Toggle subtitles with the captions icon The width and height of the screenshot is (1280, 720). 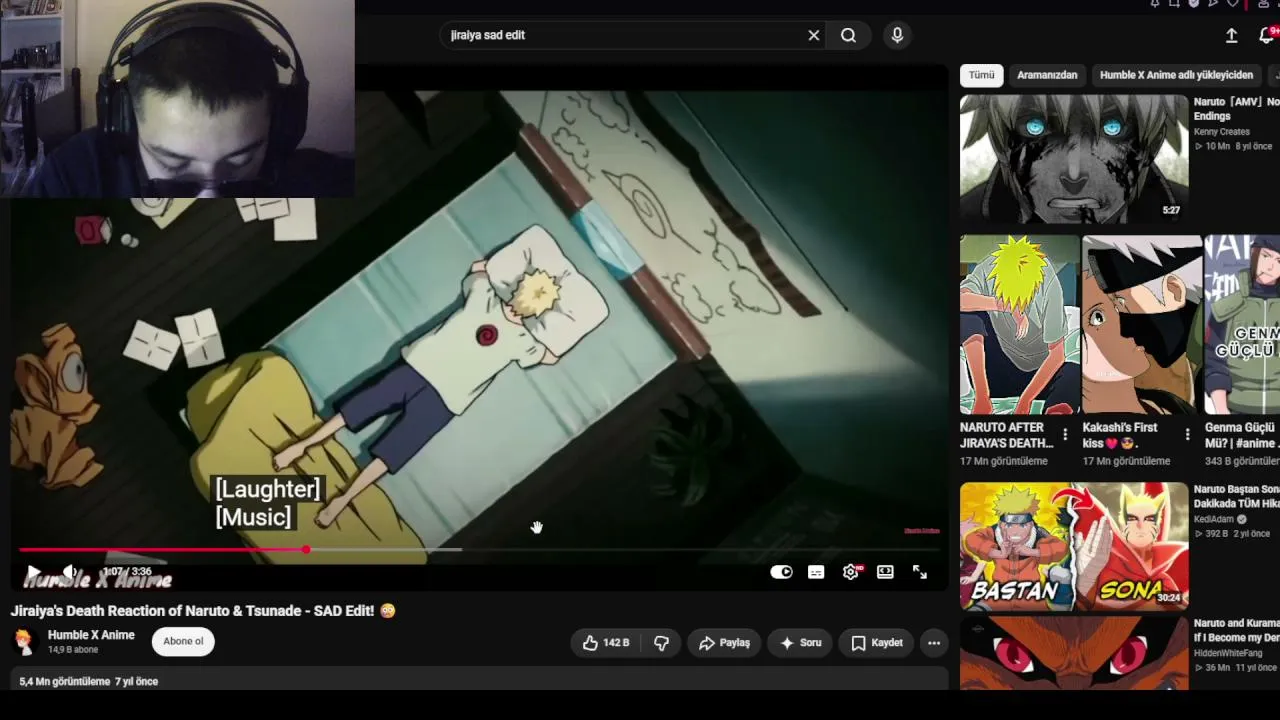[x=816, y=572]
